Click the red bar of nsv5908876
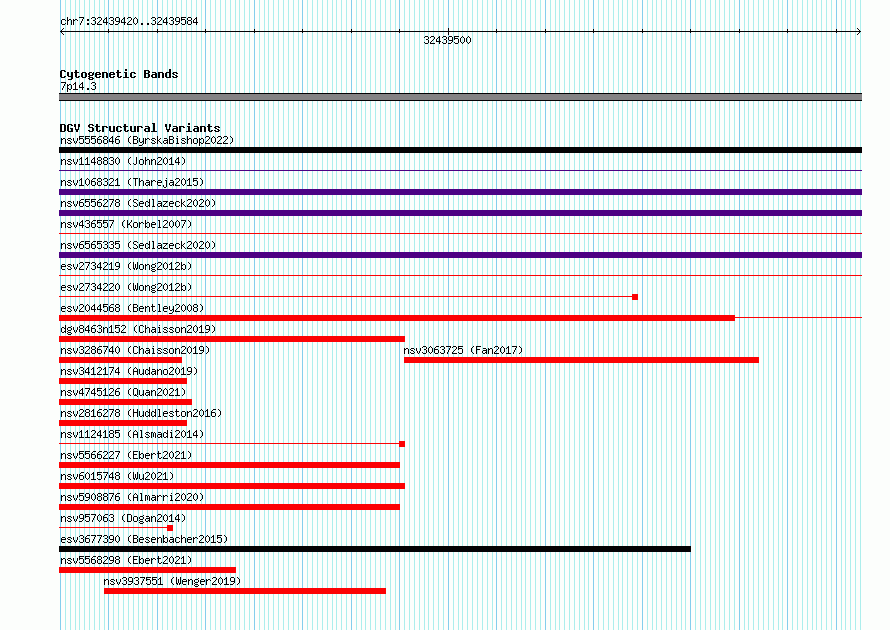The width and height of the screenshot is (890, 630). (229, 507)
